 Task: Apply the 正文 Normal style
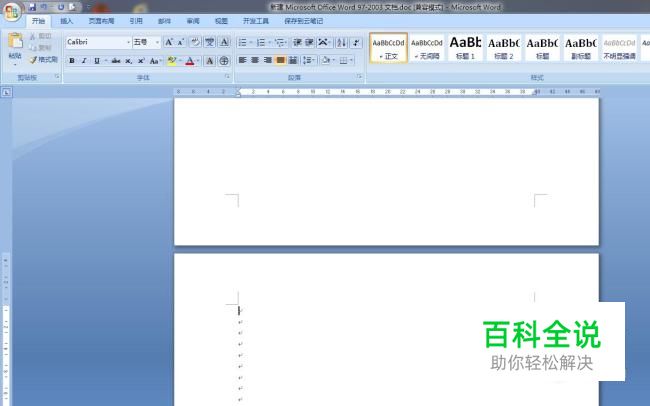point(388,48)
